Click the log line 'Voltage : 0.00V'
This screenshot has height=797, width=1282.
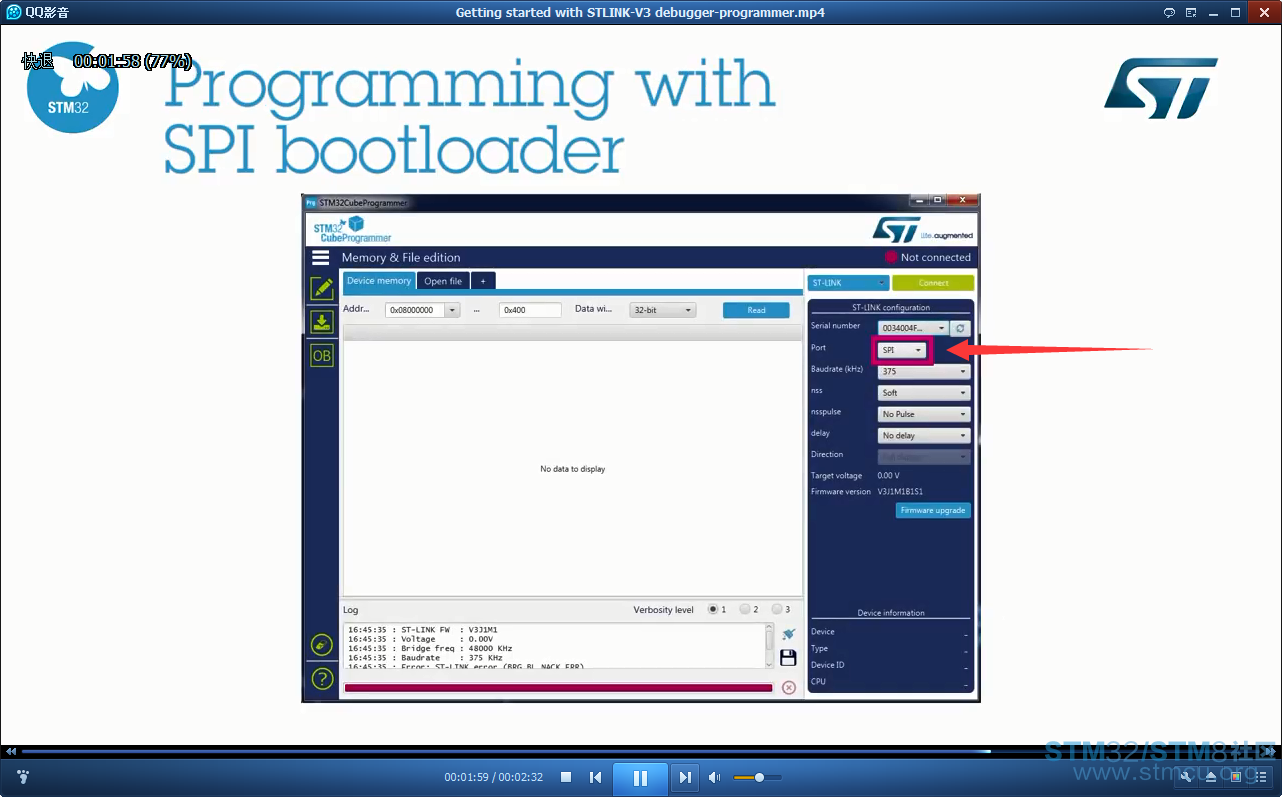(423, 639)
